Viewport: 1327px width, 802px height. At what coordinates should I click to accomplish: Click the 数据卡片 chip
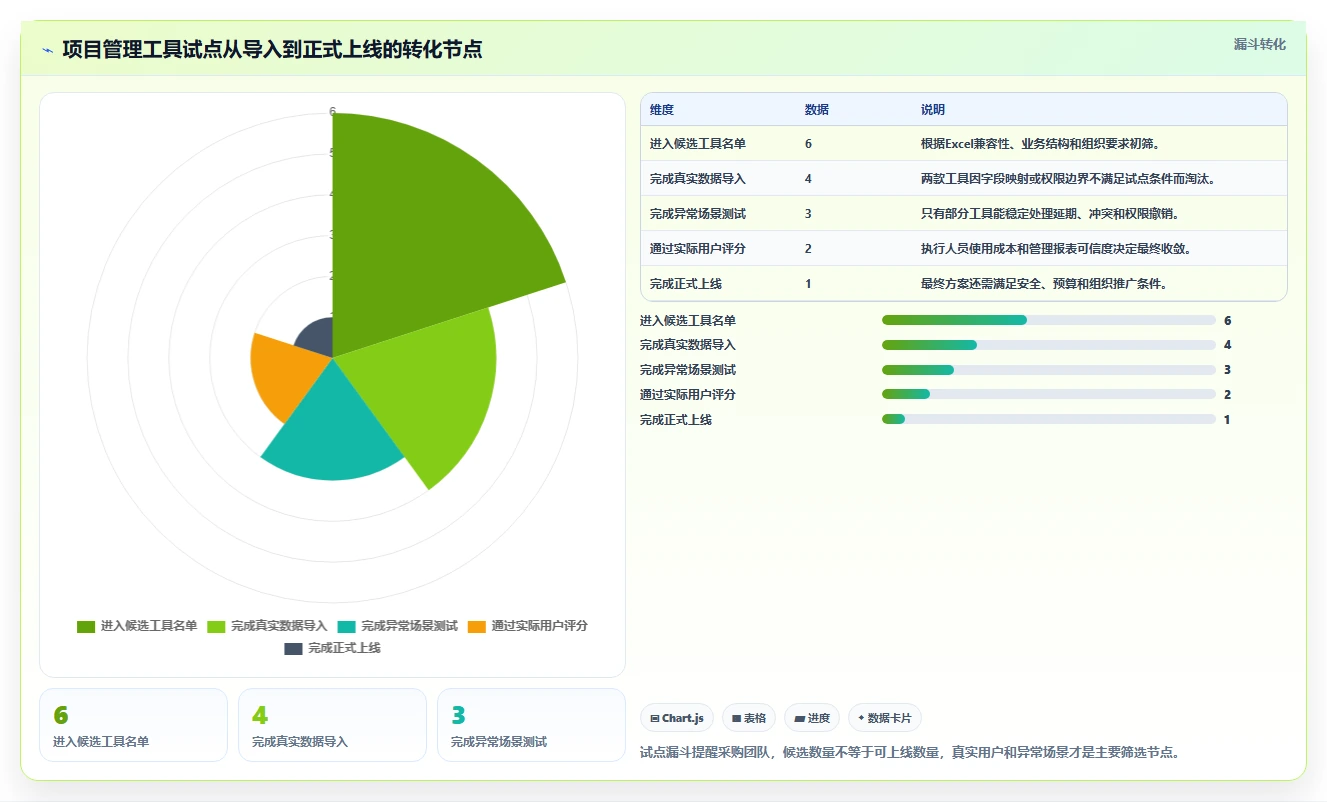pyautogui.click(x=885, y=718)
